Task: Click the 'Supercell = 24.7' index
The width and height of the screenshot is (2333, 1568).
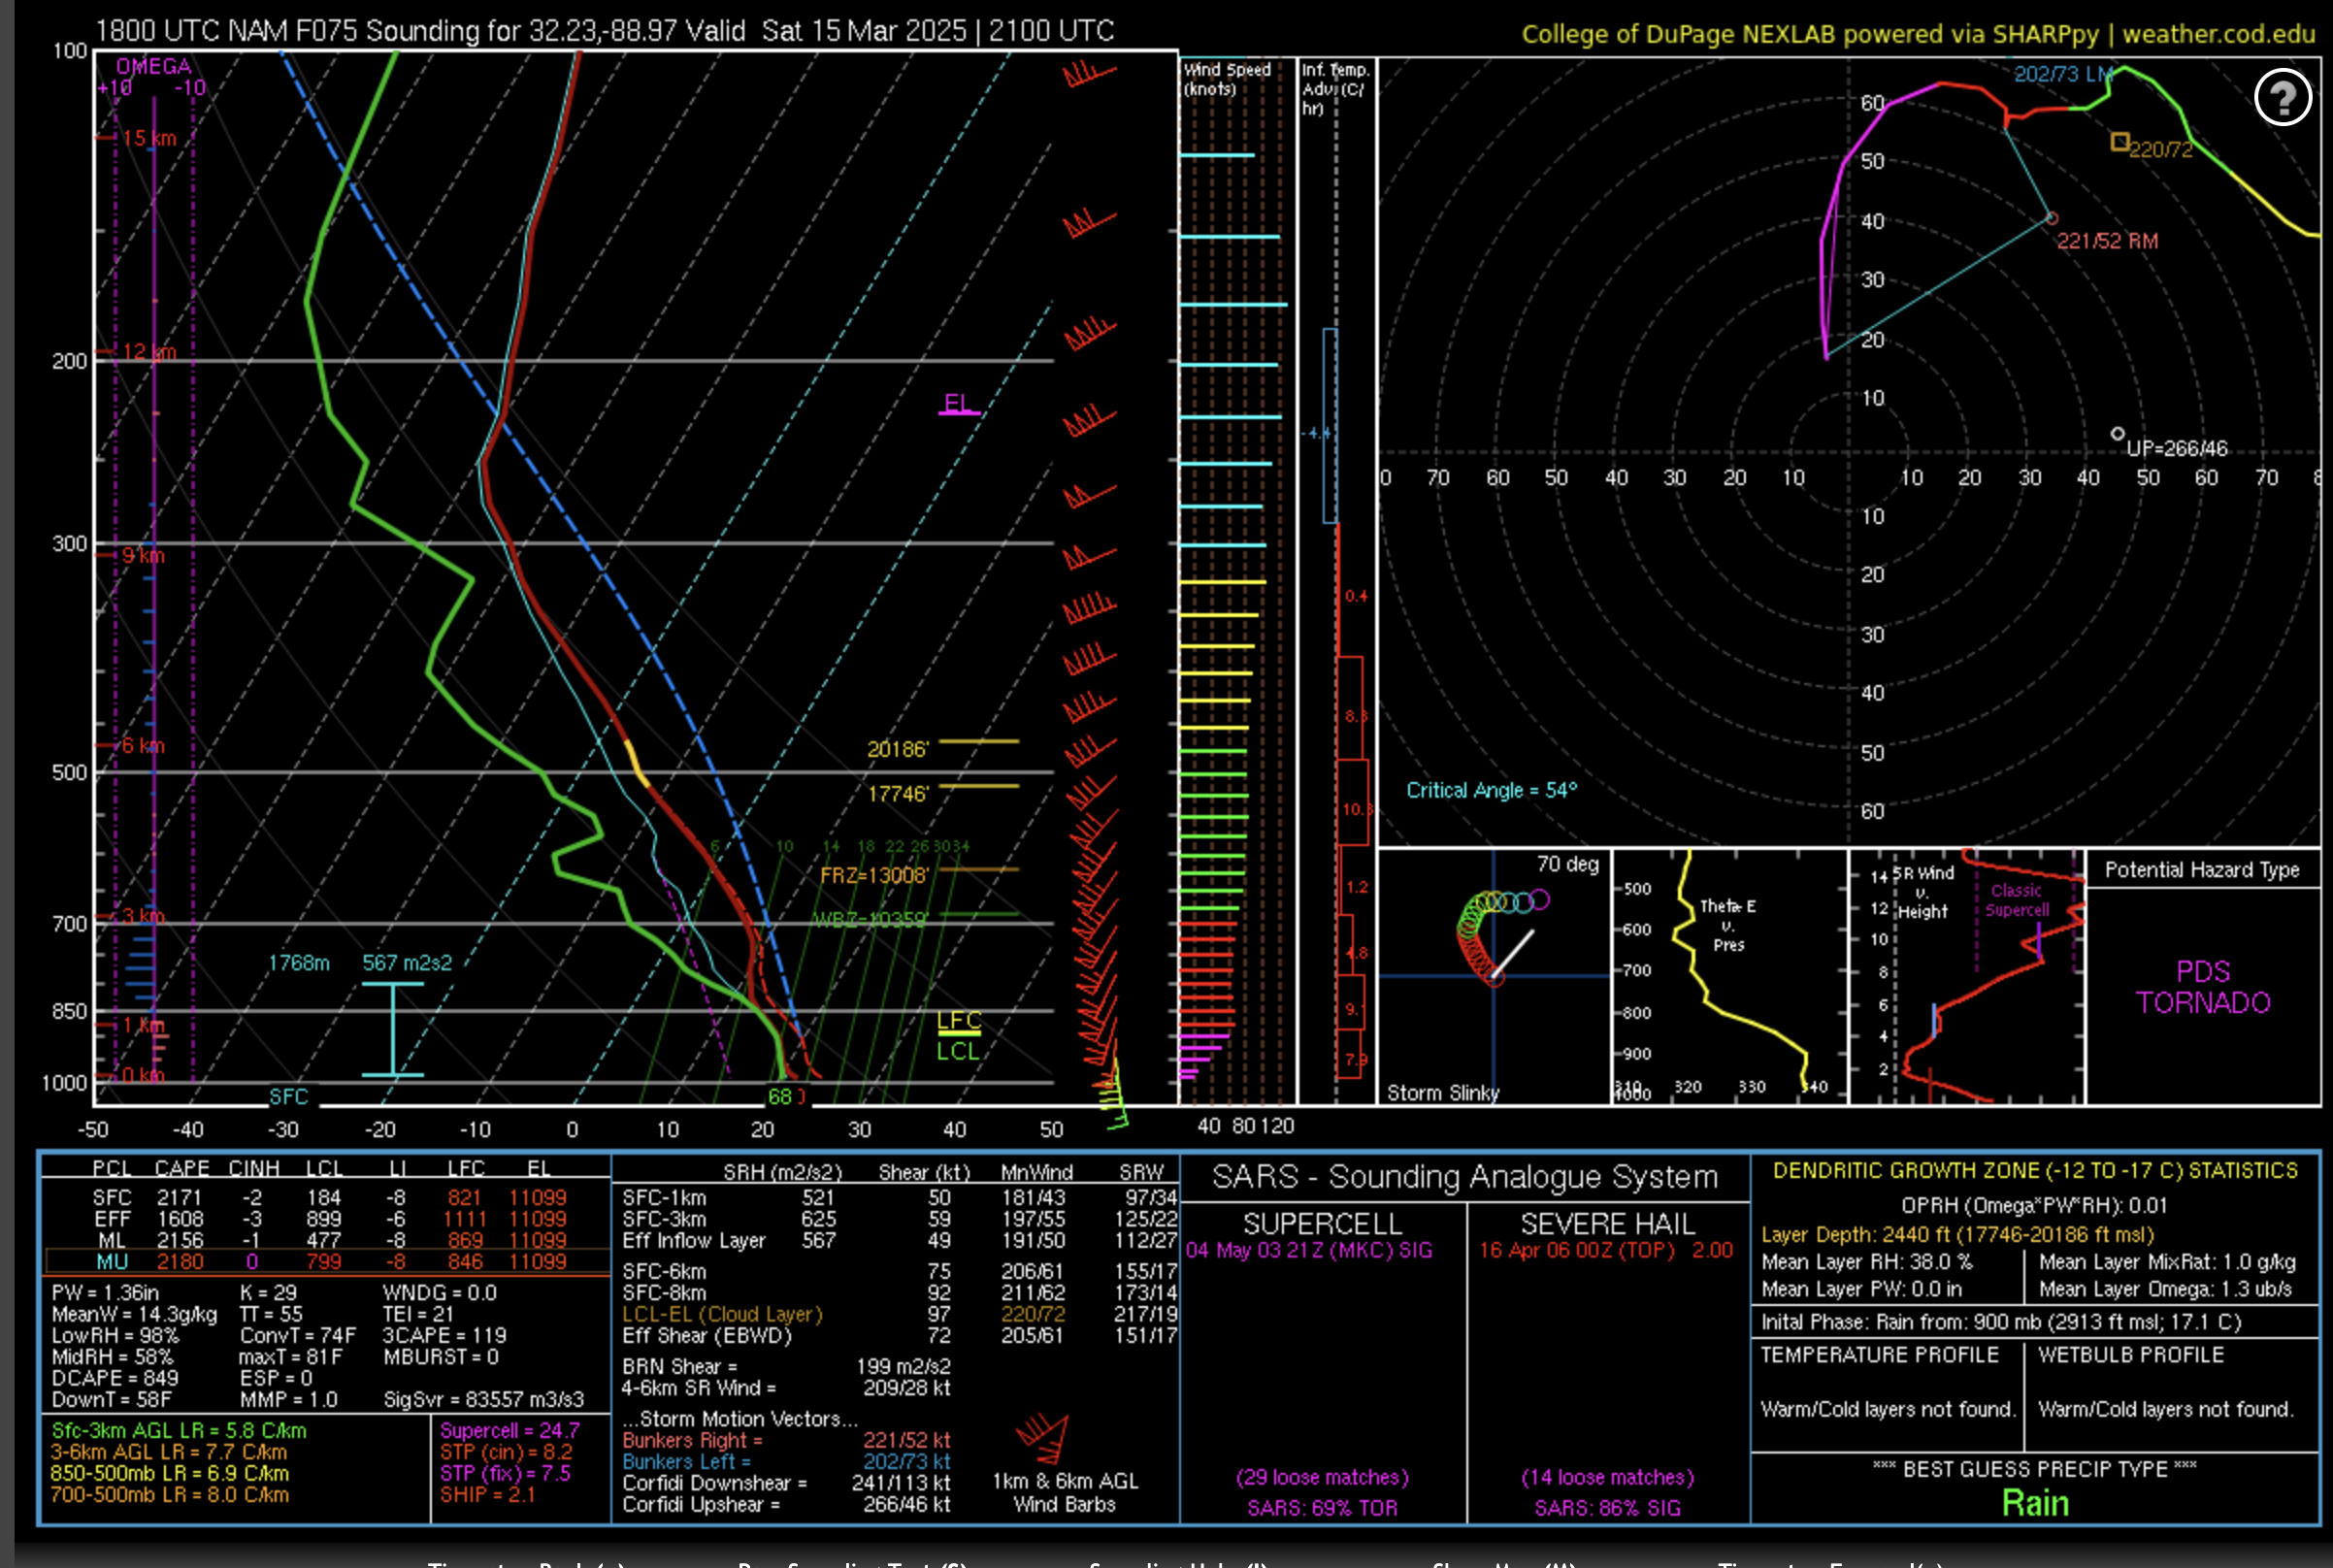Action: (x=510, y=1431)
